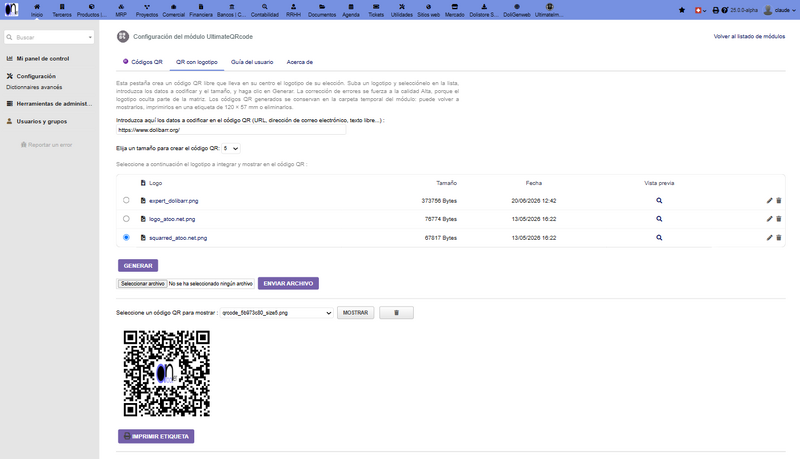
Task: Switch to the Acerca de tab
Action: (x=299, y=62)
